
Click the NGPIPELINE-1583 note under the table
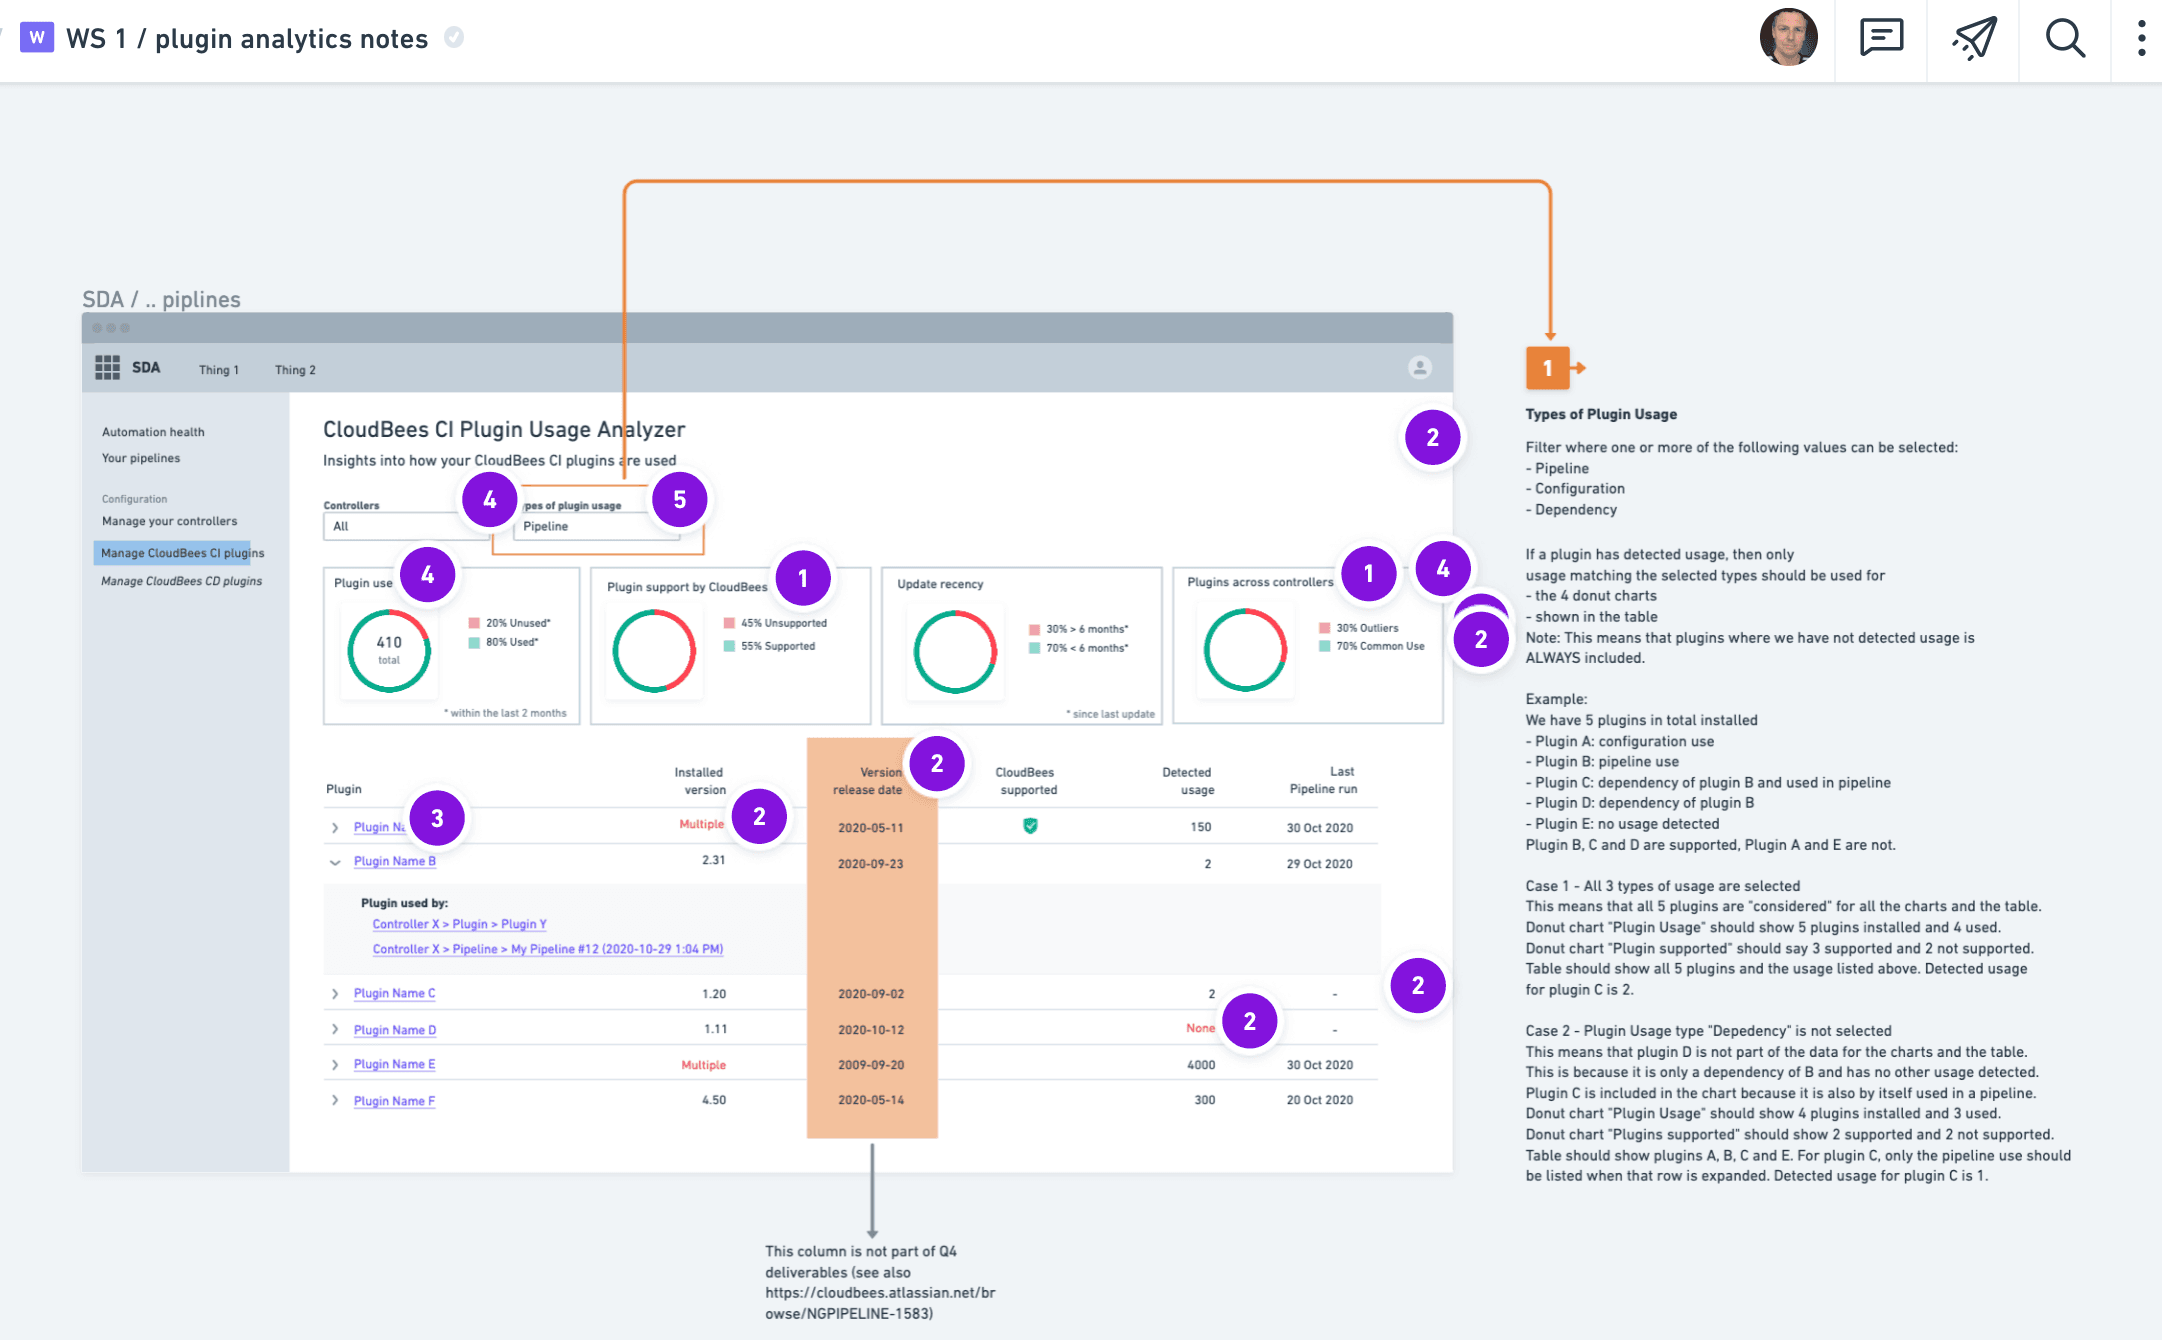pos(880,1282)
